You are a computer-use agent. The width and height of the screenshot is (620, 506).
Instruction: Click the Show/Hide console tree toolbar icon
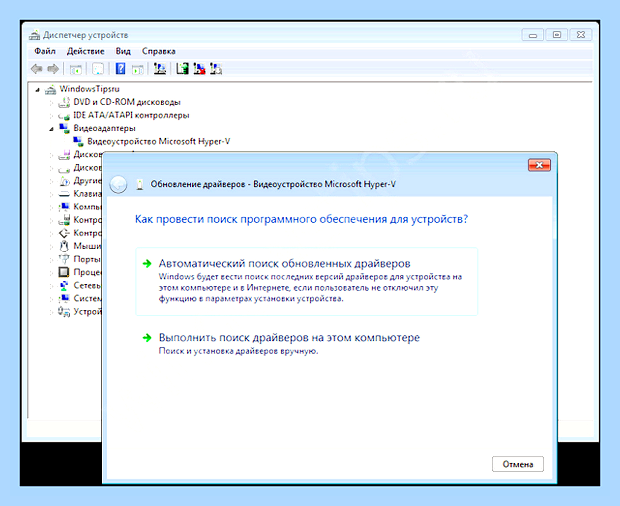click(x=76, y=69)
